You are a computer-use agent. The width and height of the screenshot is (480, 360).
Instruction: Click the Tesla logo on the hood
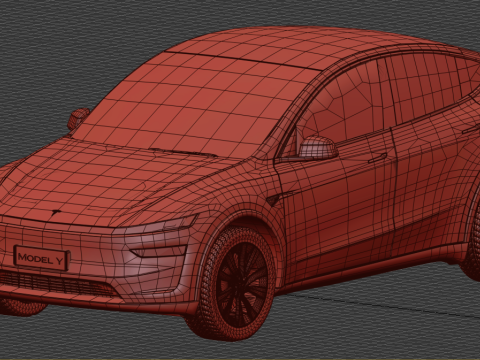(56, 213)
